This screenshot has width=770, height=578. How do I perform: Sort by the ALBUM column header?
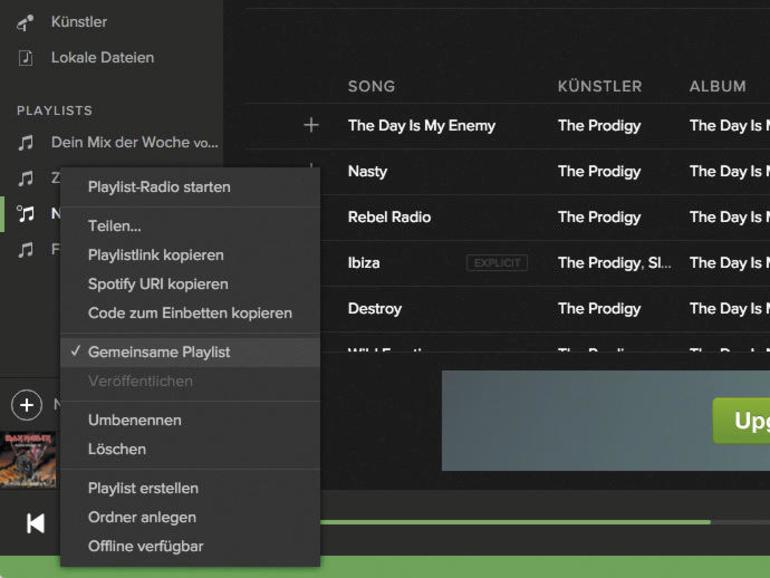(x=717, y=86)
